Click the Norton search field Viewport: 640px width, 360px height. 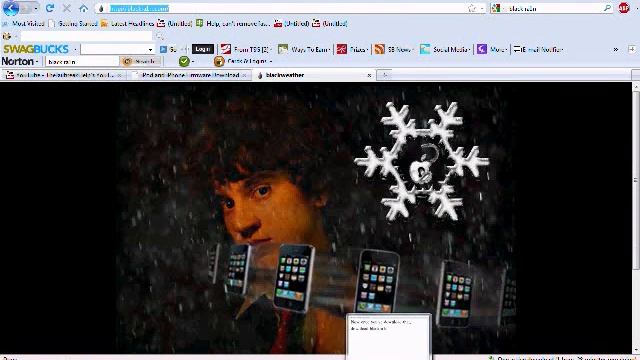point(82,62)
